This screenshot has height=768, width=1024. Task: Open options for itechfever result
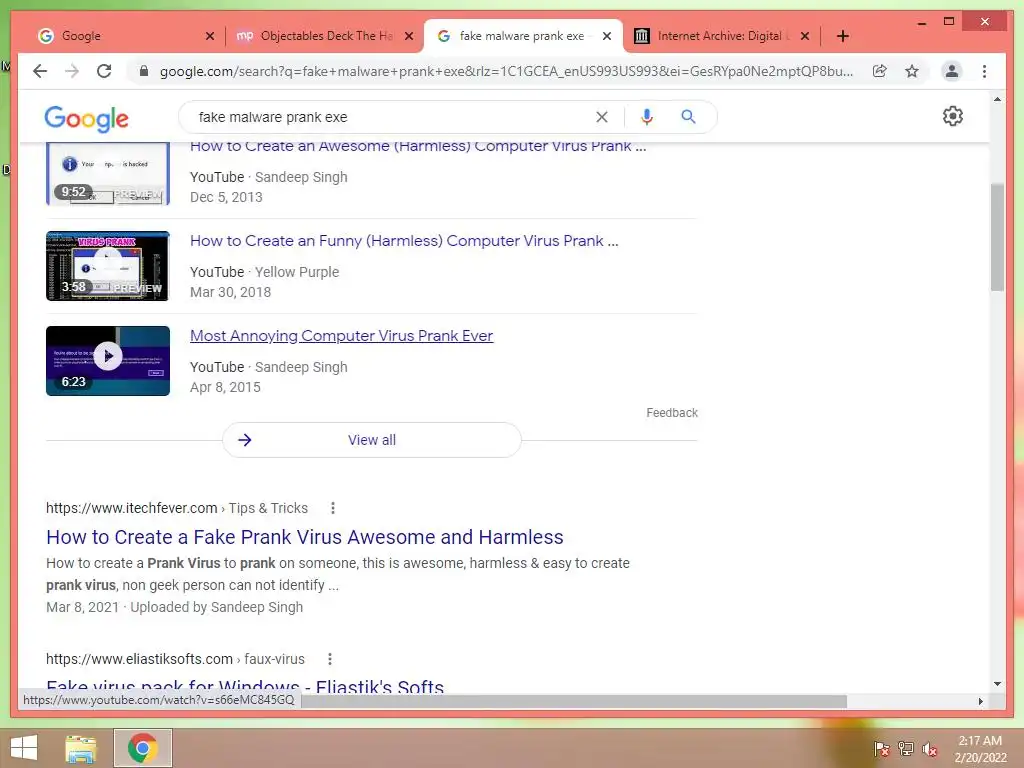[332, 508]
